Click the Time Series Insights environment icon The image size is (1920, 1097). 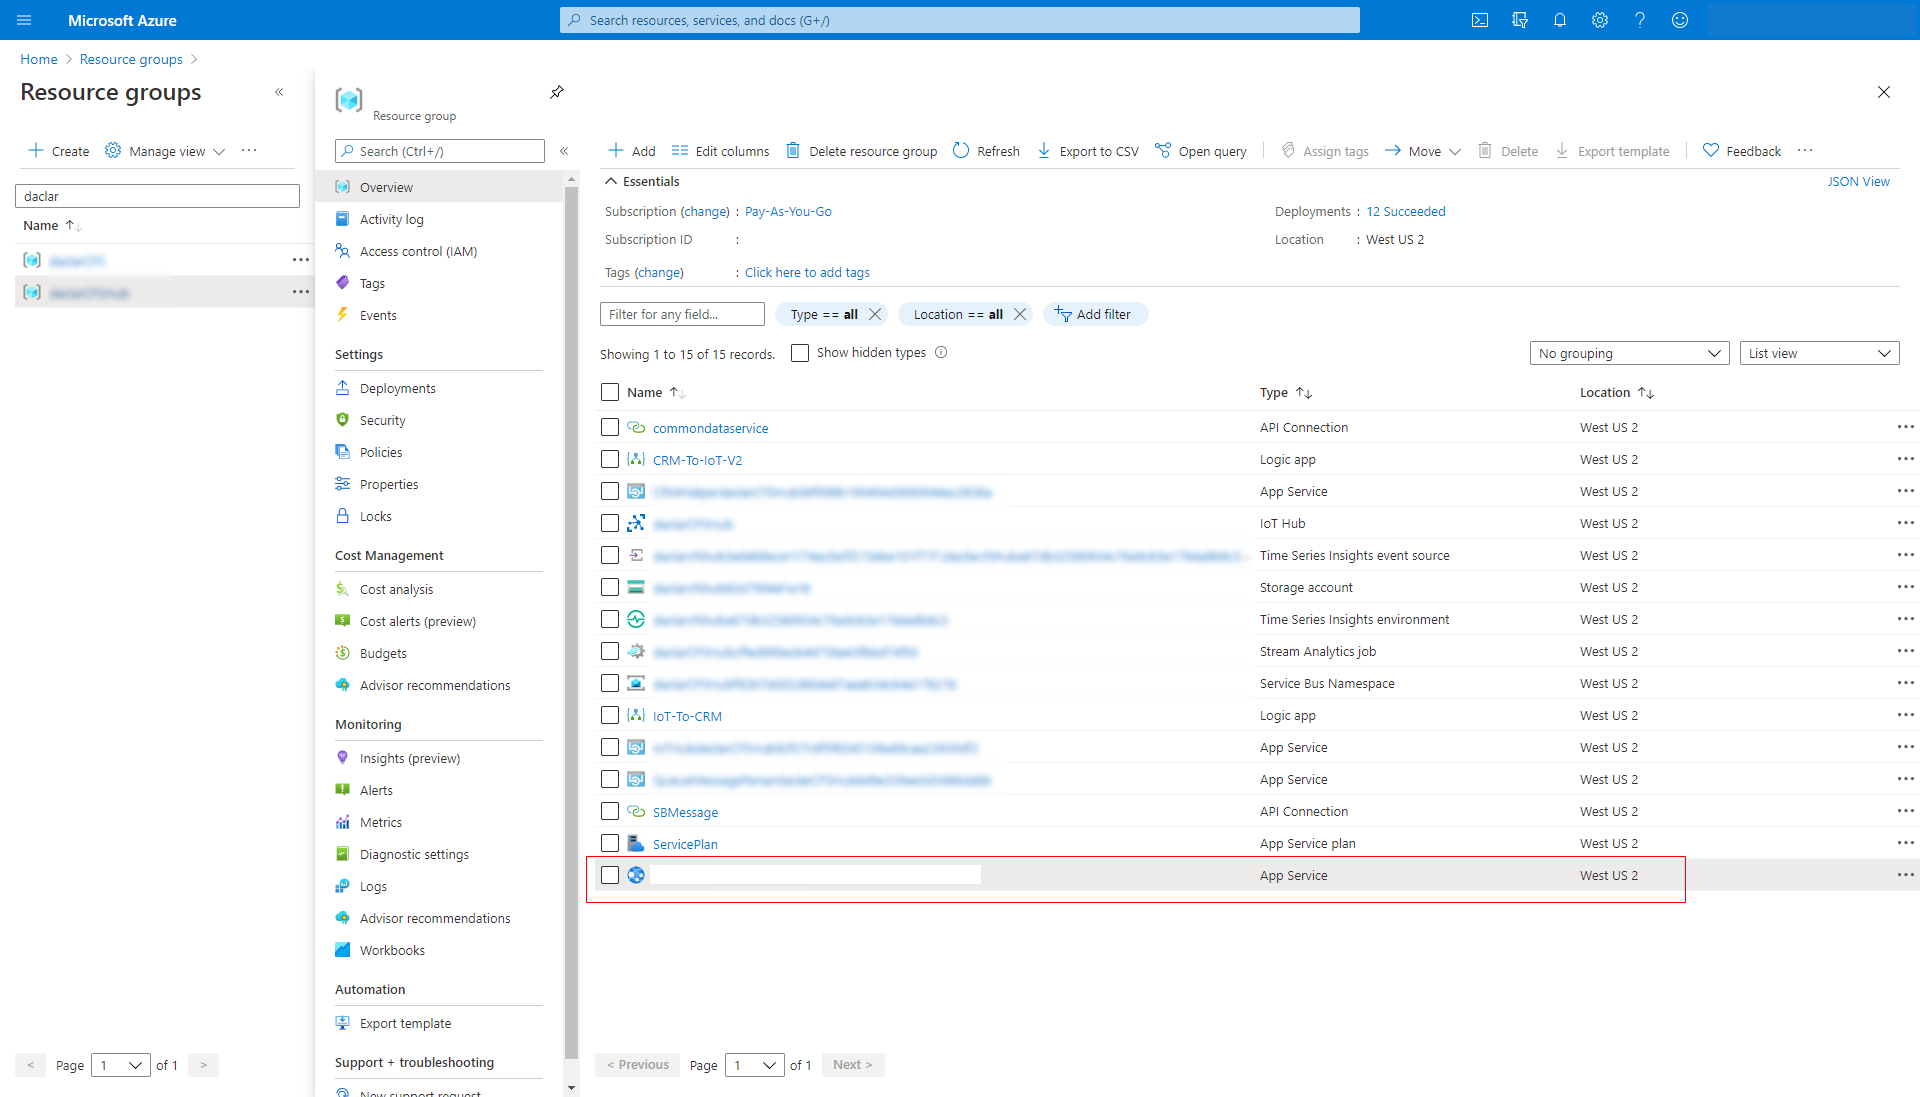(x=637, y=620)
